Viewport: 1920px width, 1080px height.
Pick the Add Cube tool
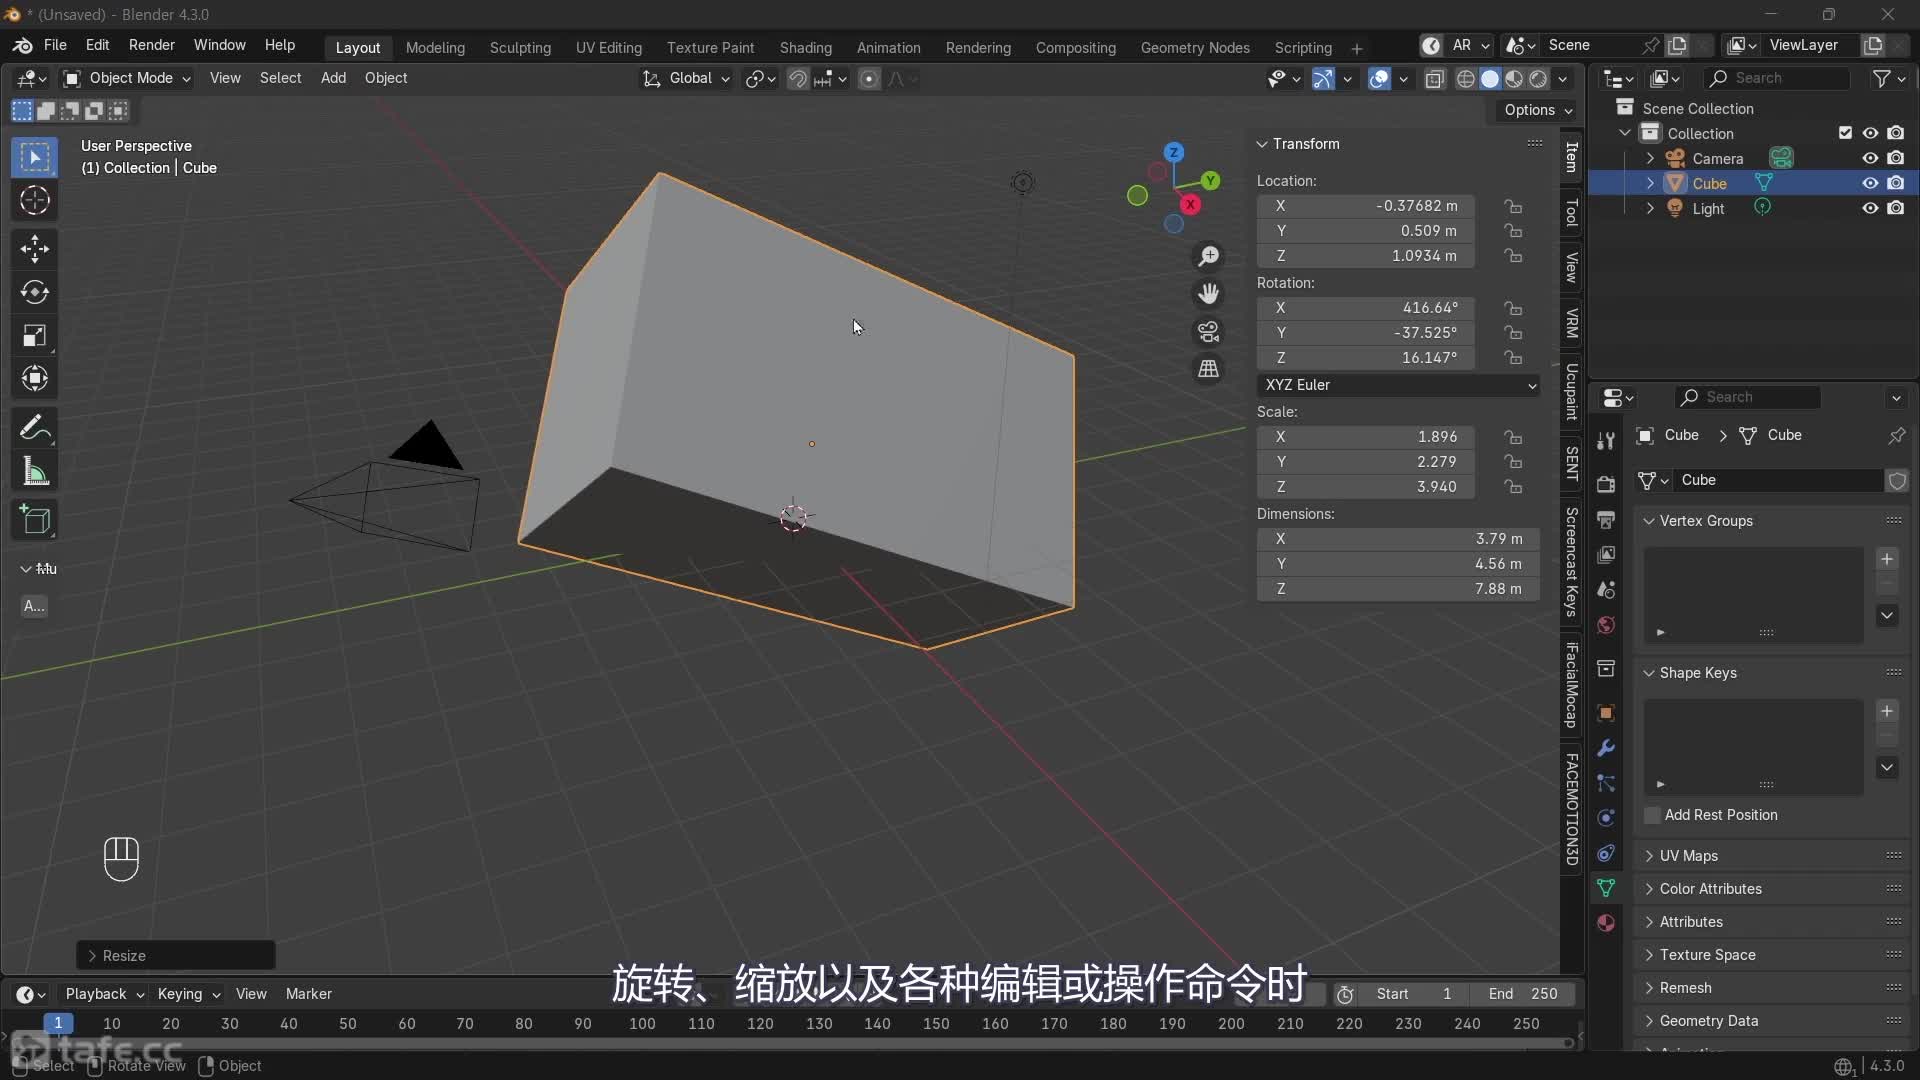(34, 519)
